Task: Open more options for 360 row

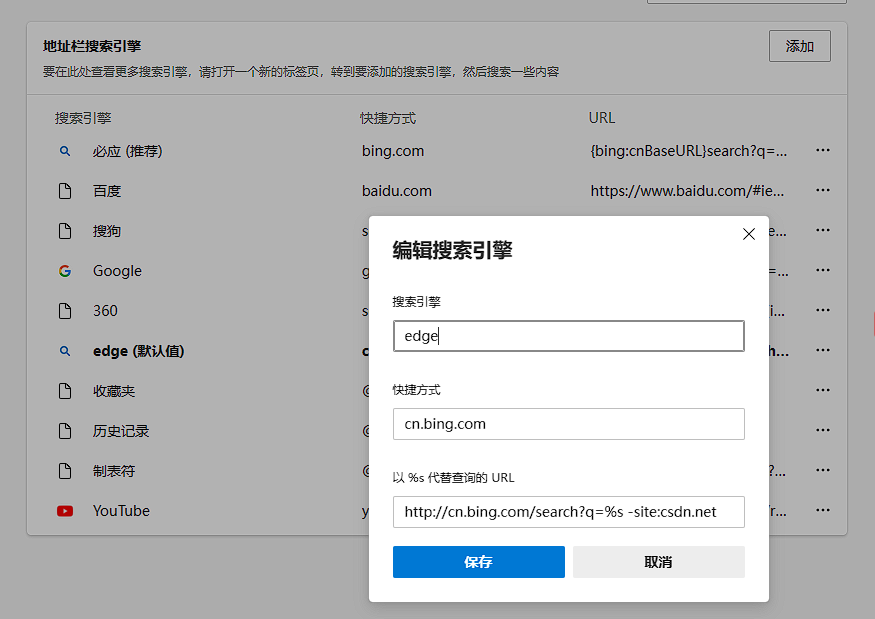Action: 823,310
